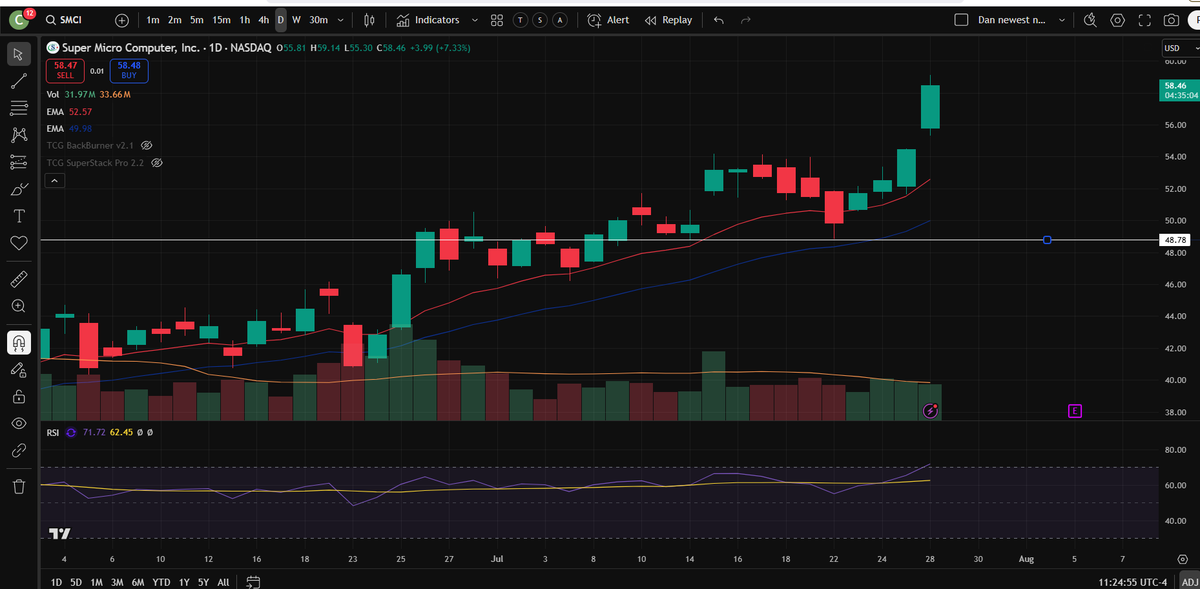
Task: Click the 58.48 BUY button
Action: pyautogui.click(x=129, y=70)
